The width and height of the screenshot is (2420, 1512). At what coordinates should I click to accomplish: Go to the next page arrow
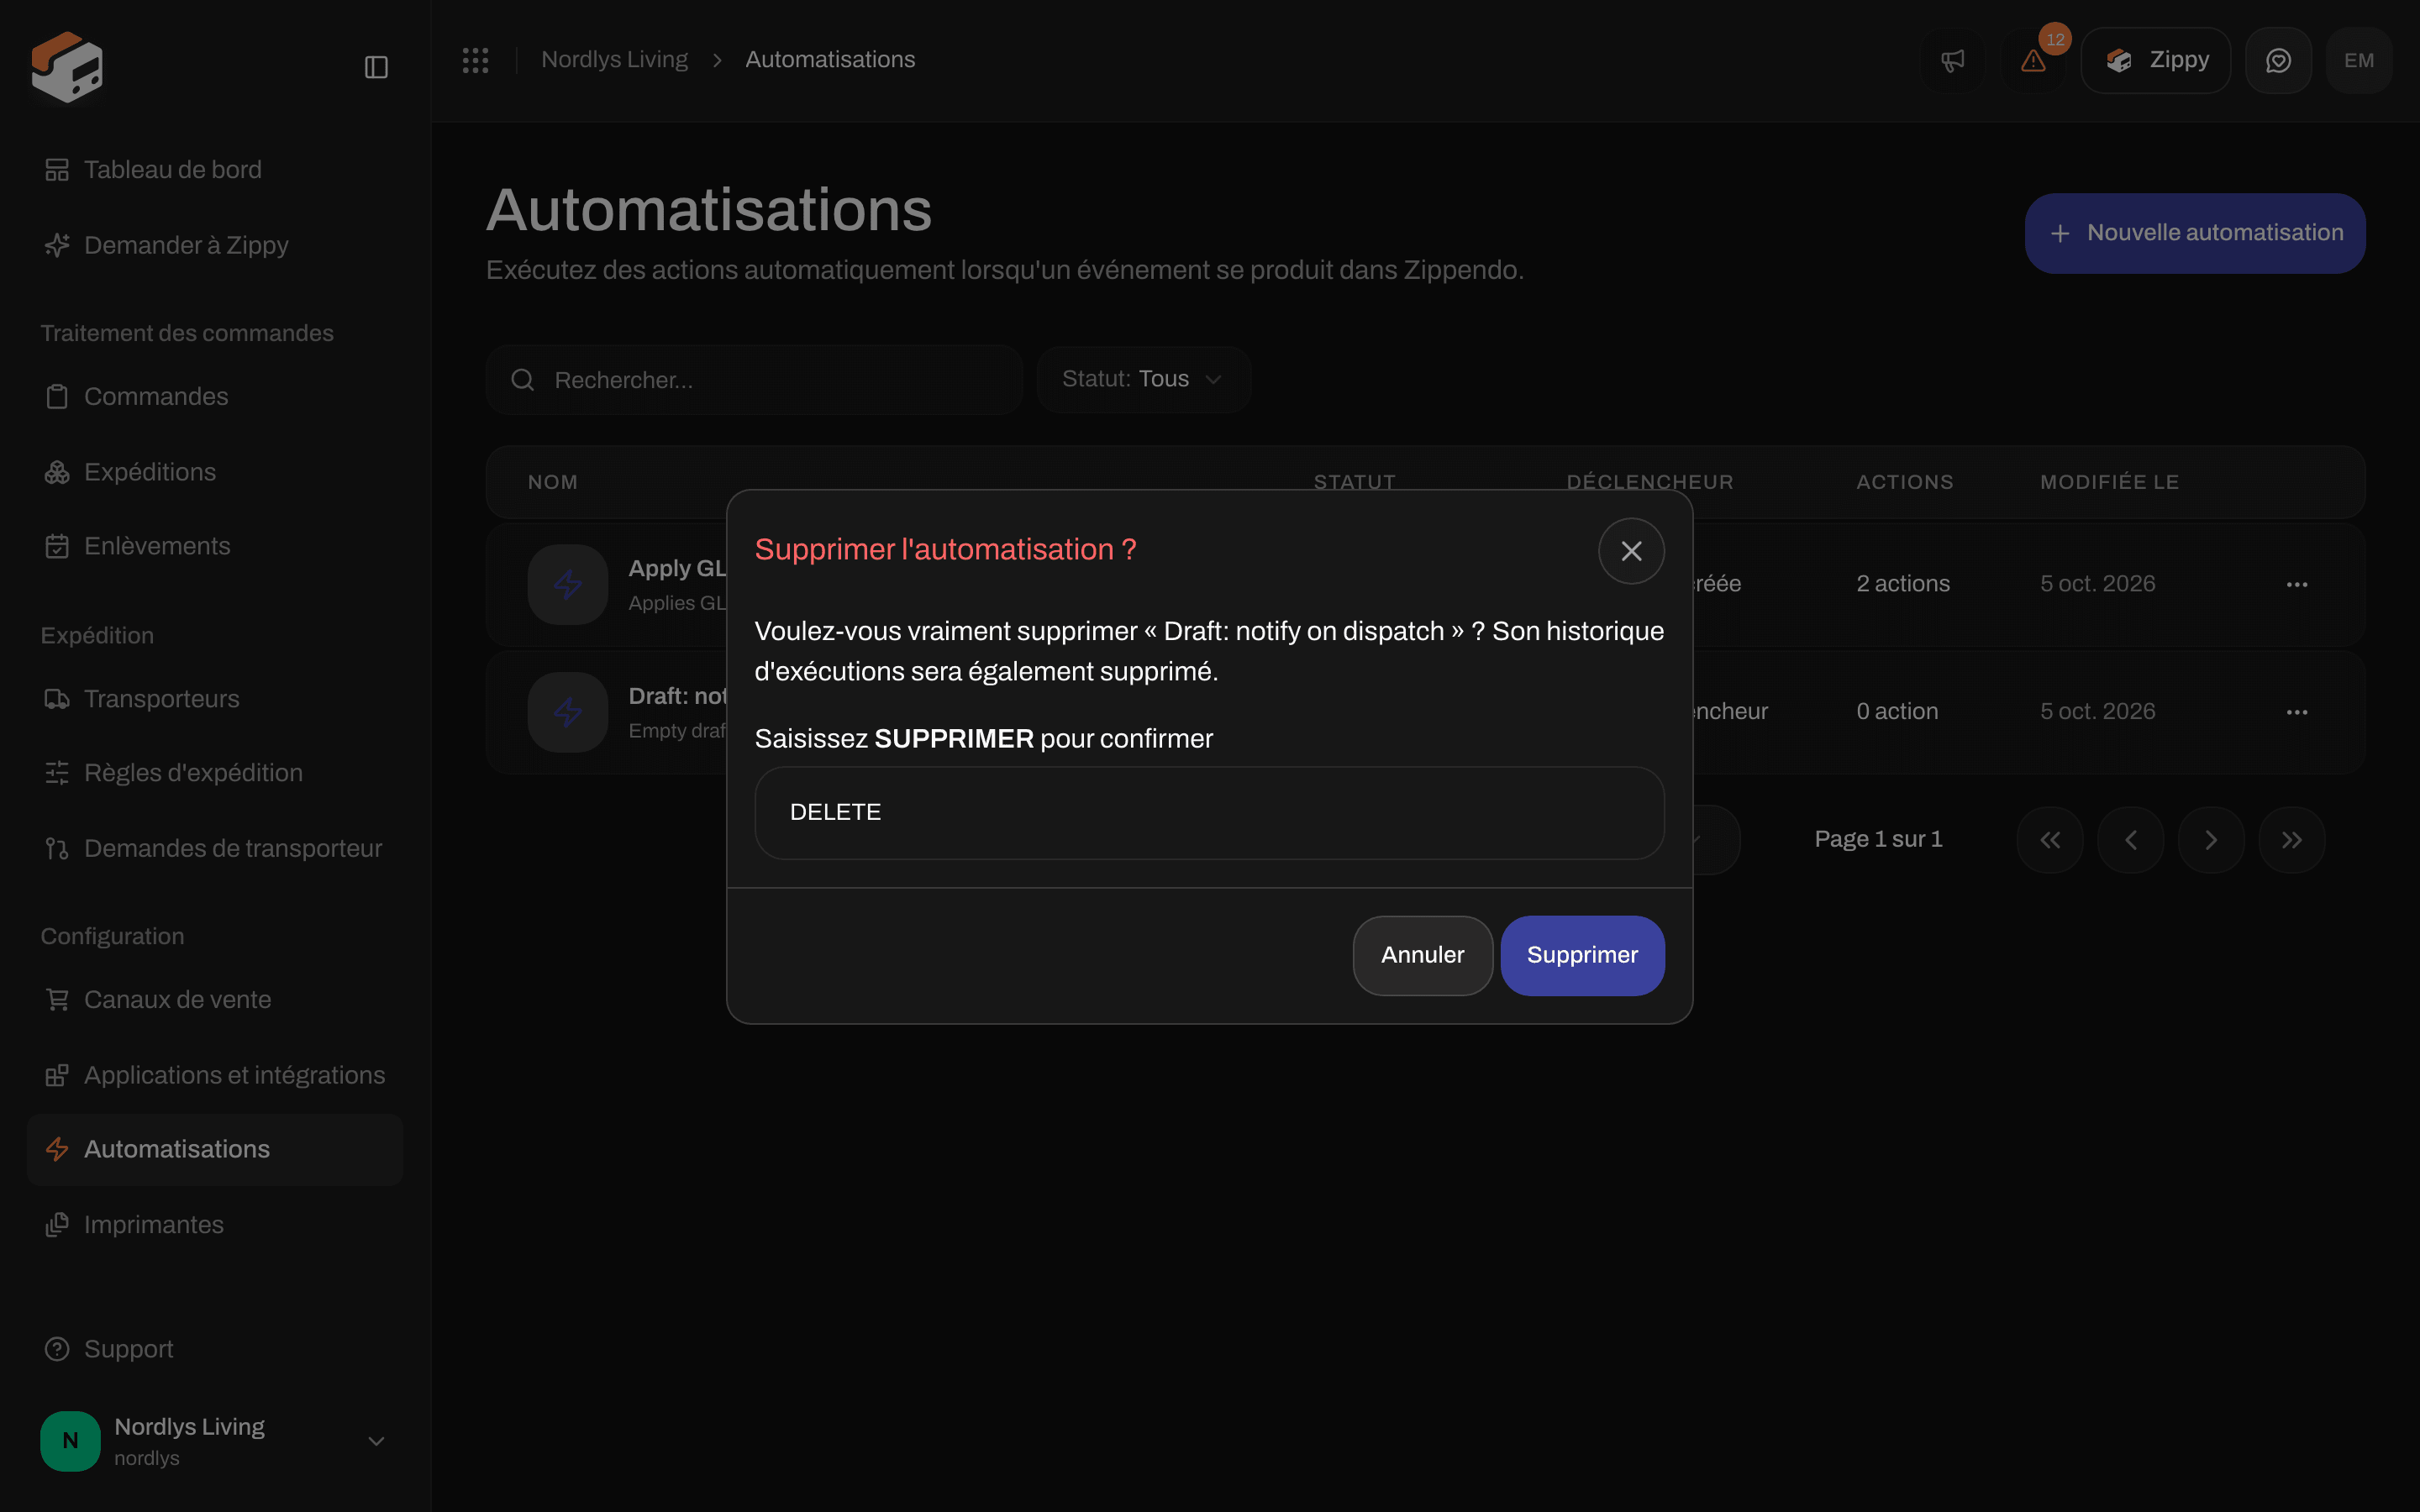(x=2211, y=840)
